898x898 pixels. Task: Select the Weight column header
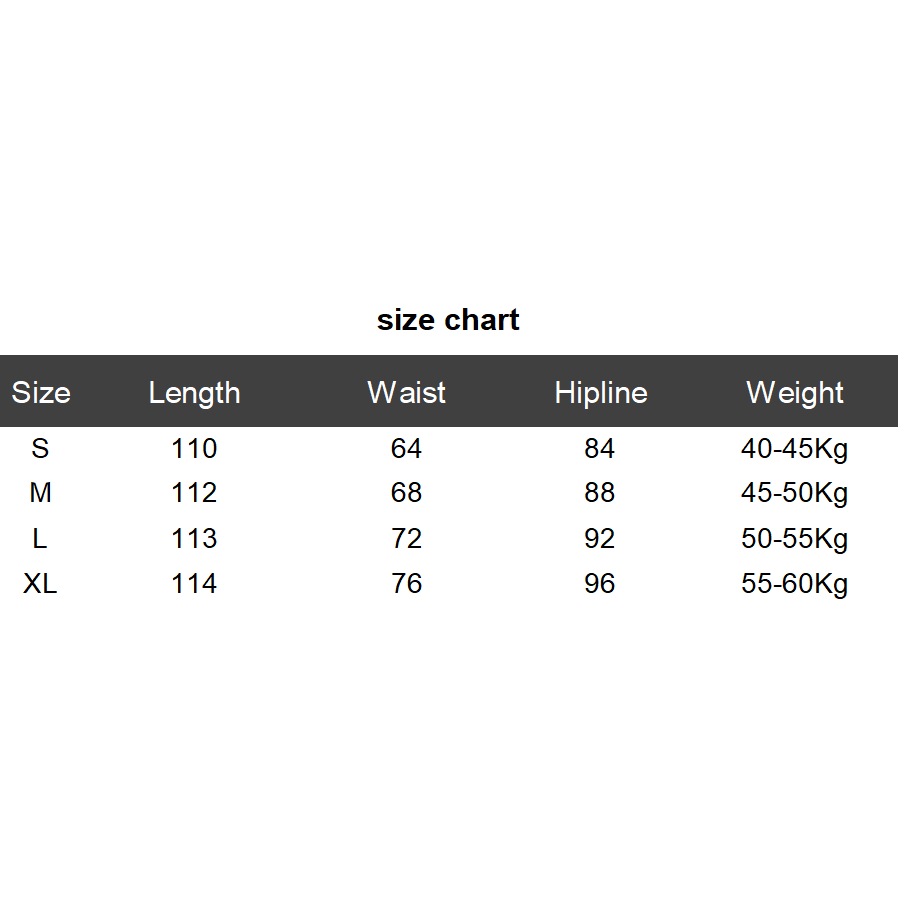tap(795, 392)
